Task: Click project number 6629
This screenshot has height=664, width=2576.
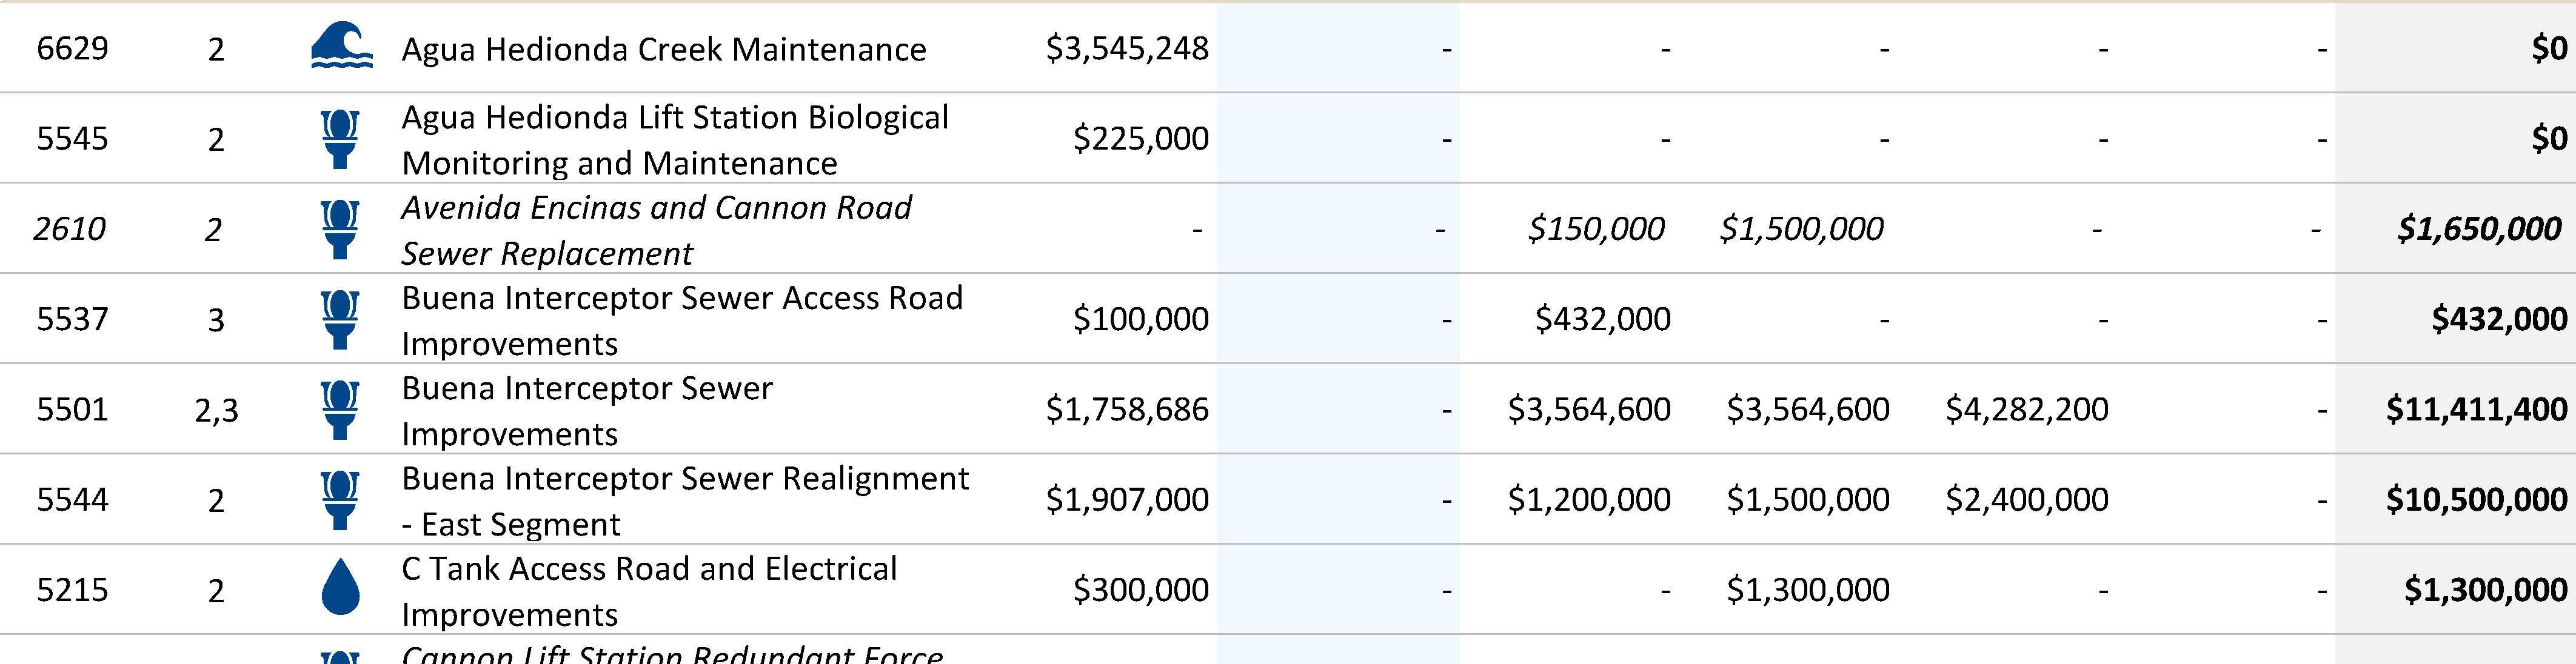Action: pyautogui.click(x=72, y=48)
